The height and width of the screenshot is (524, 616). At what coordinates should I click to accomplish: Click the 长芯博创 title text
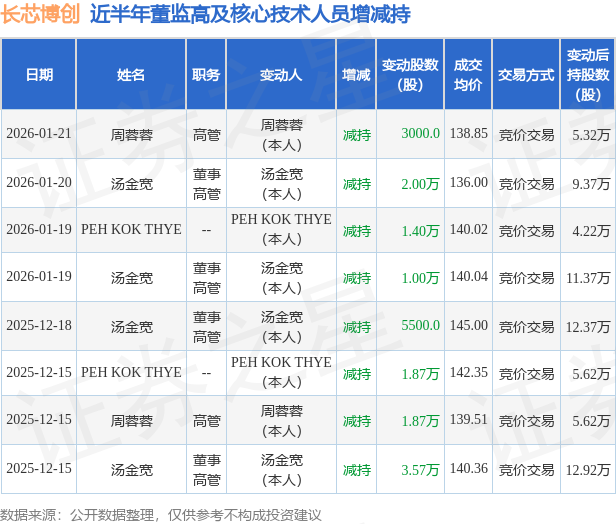pyautogui.click(x=40, y=14)
